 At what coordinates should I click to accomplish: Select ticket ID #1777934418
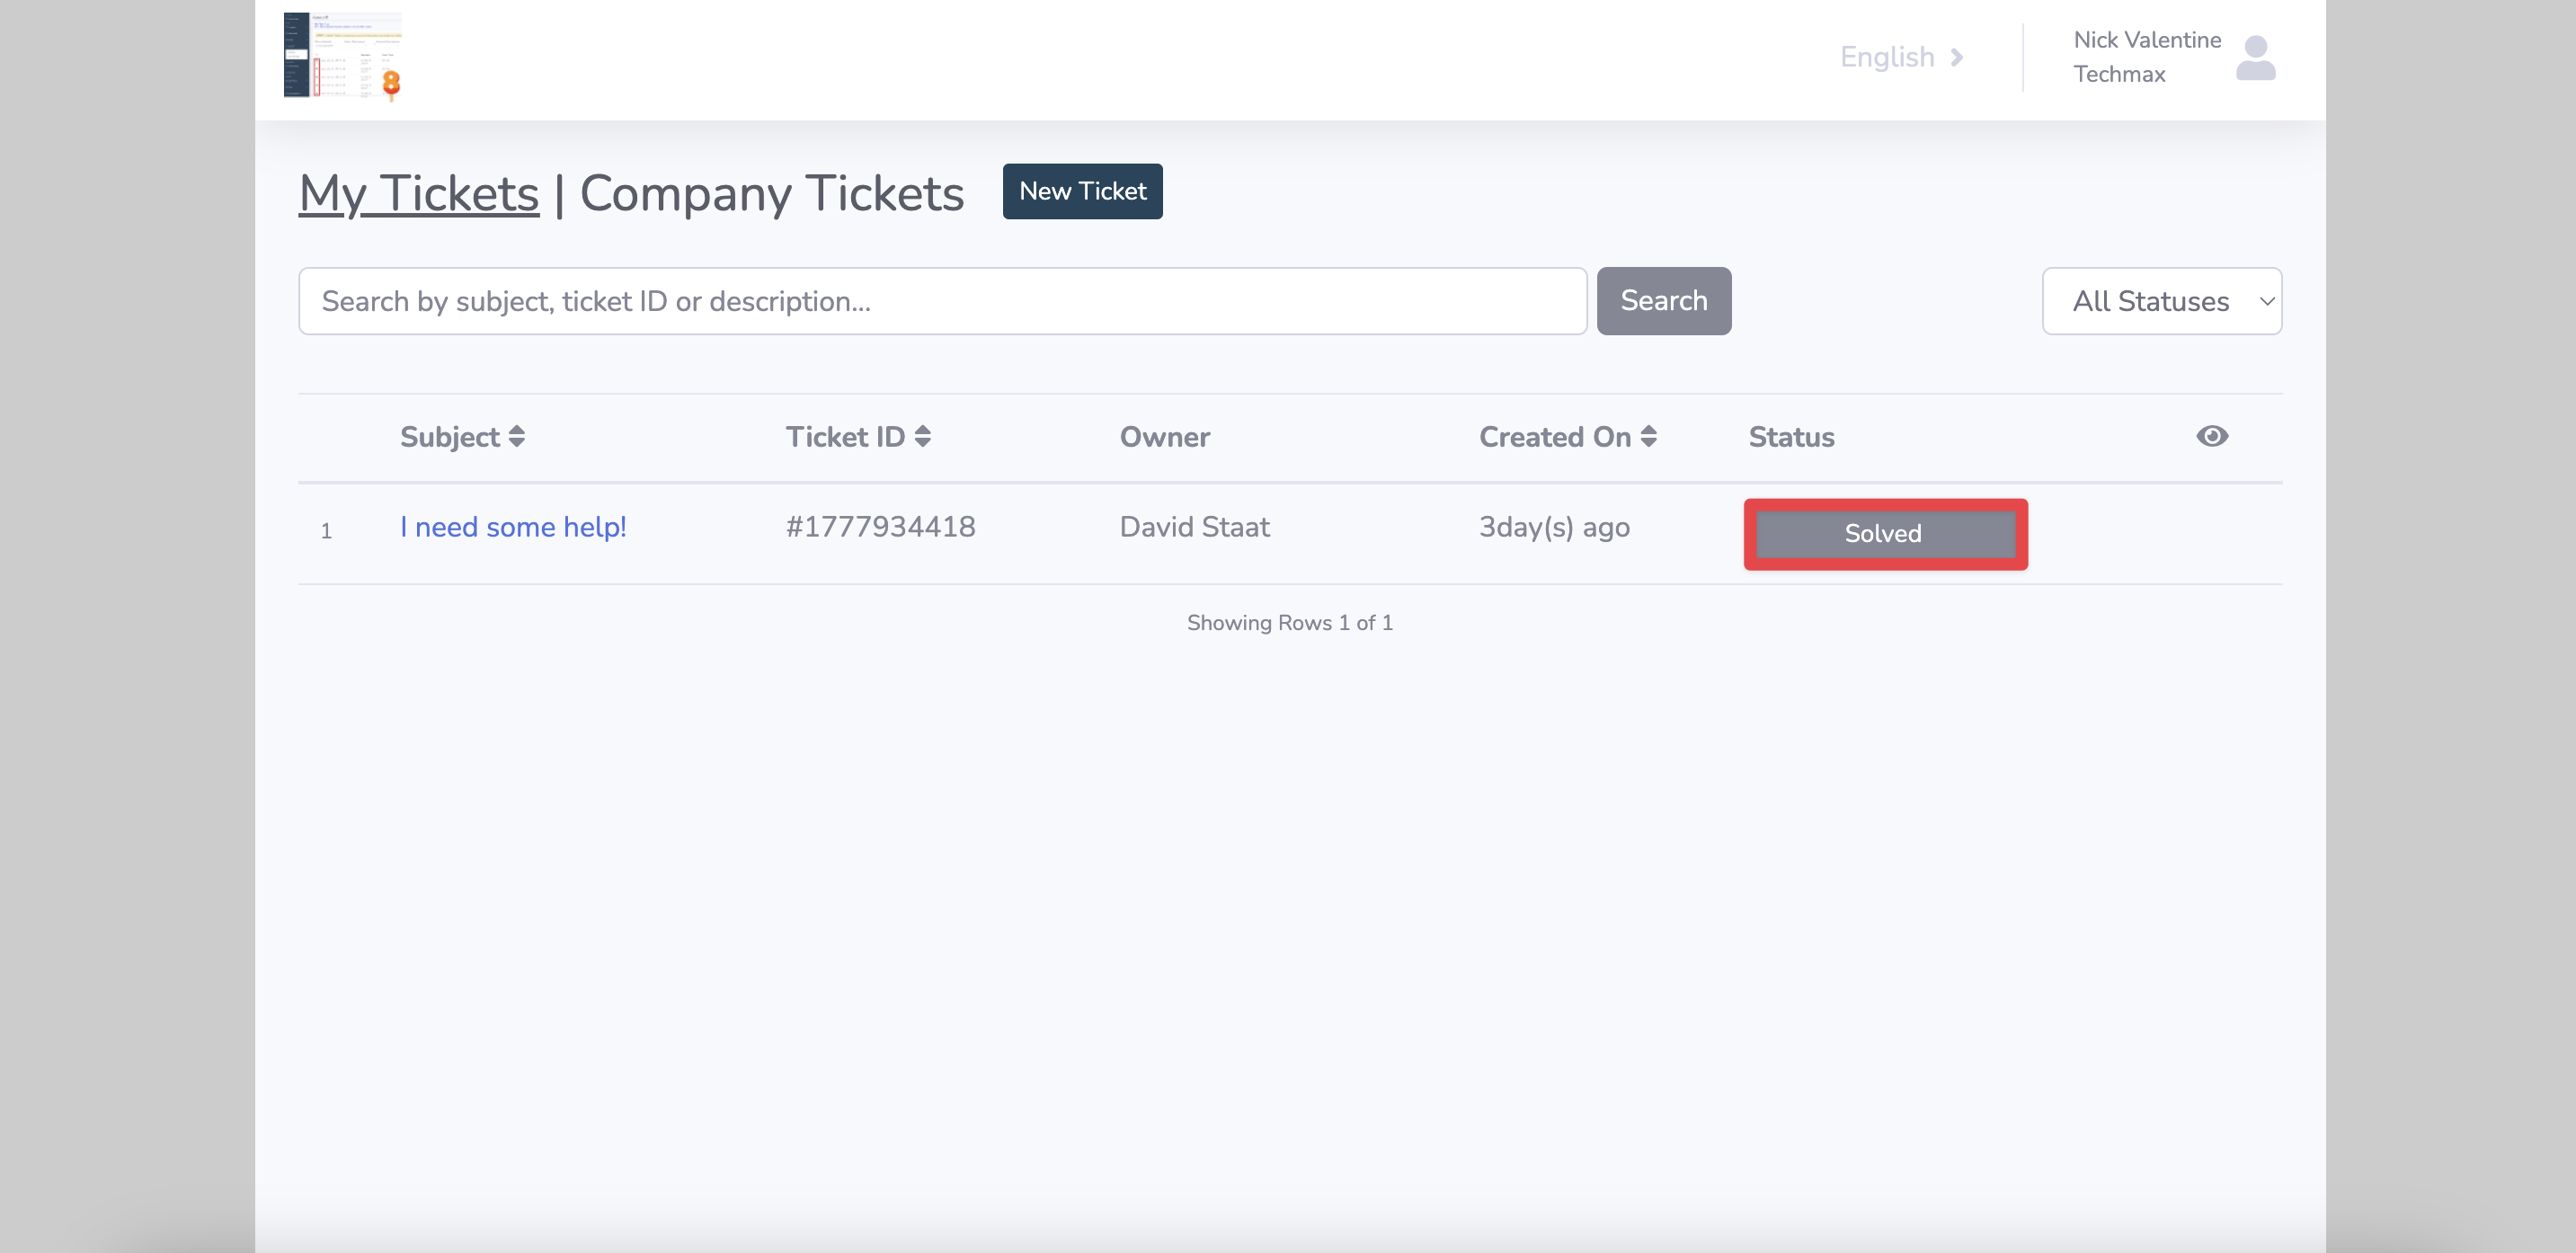click(880, 527)
